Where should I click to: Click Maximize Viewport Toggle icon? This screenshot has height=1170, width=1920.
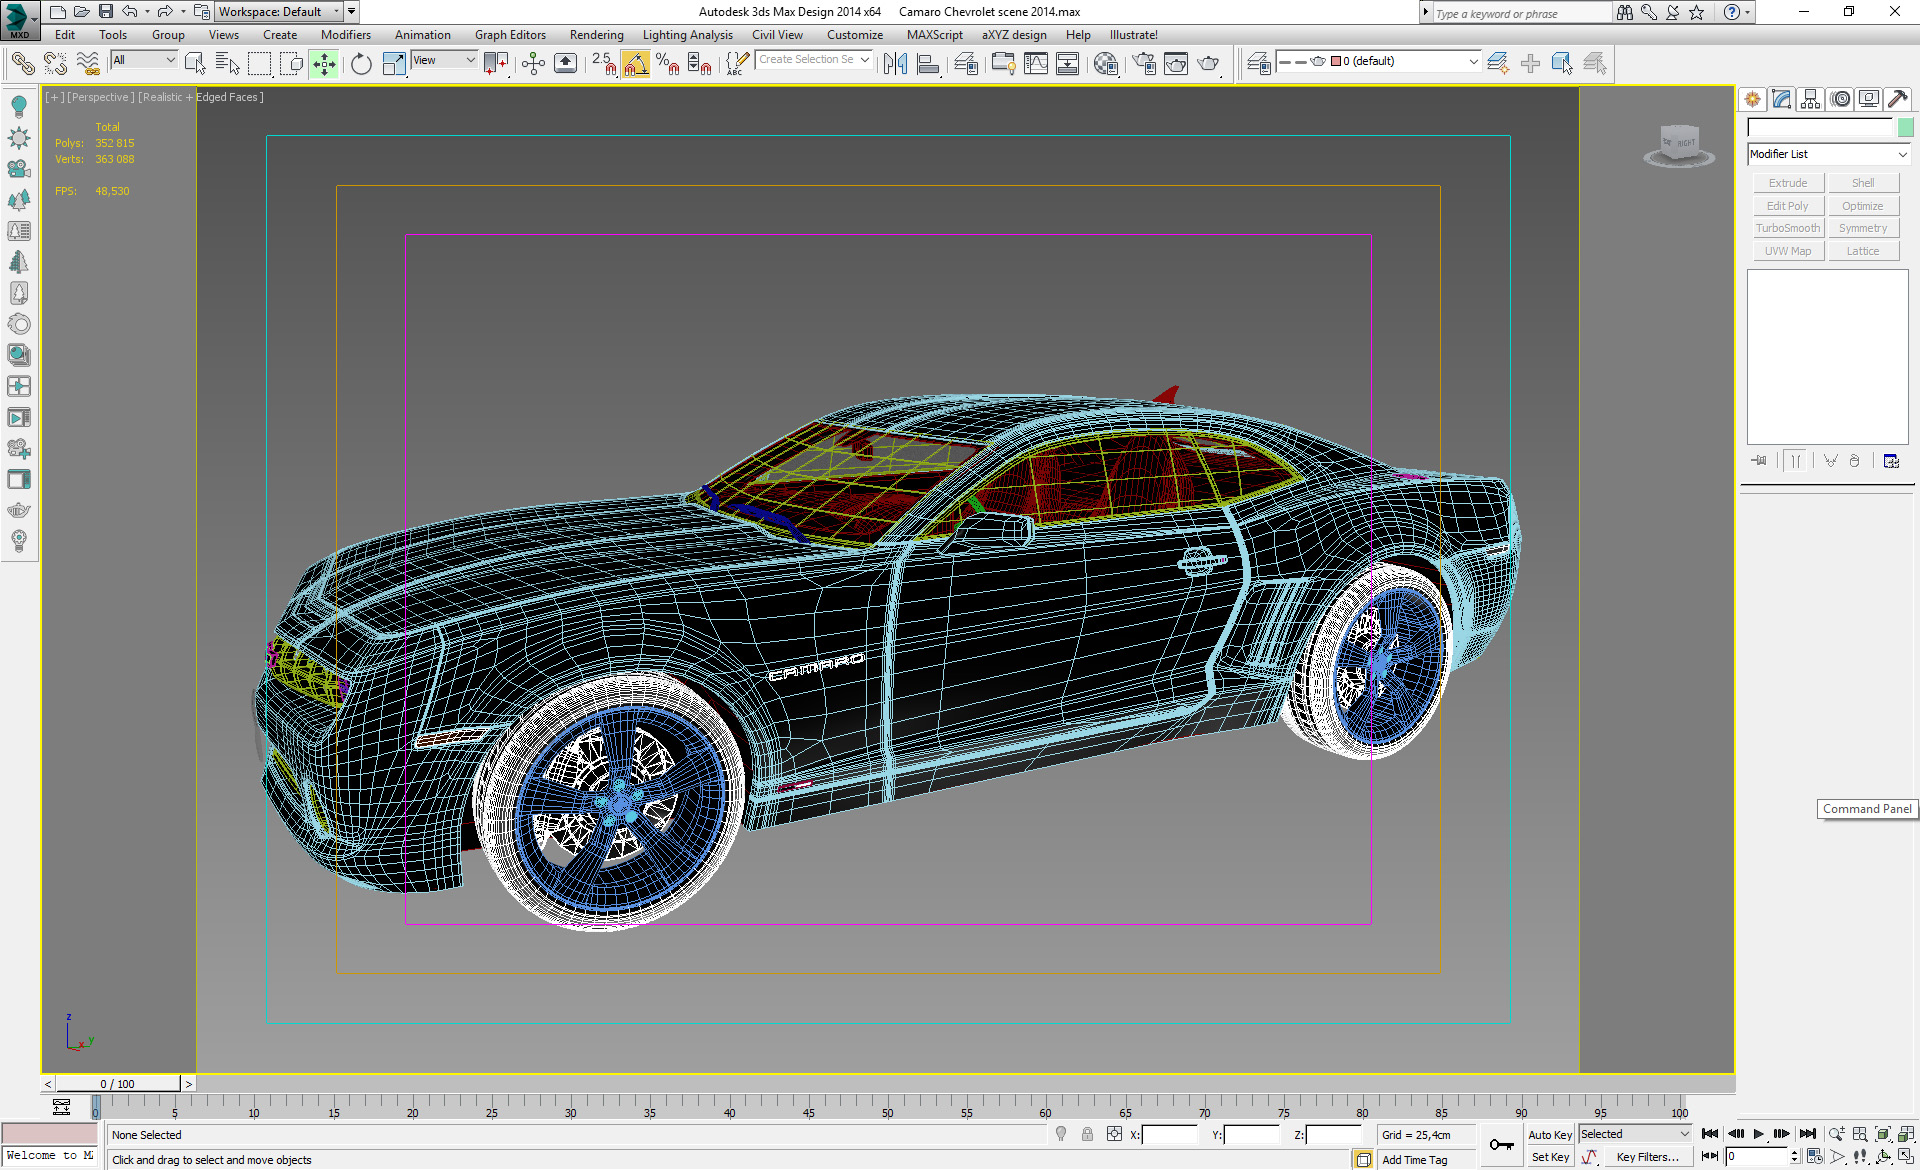(1906, 1157)
